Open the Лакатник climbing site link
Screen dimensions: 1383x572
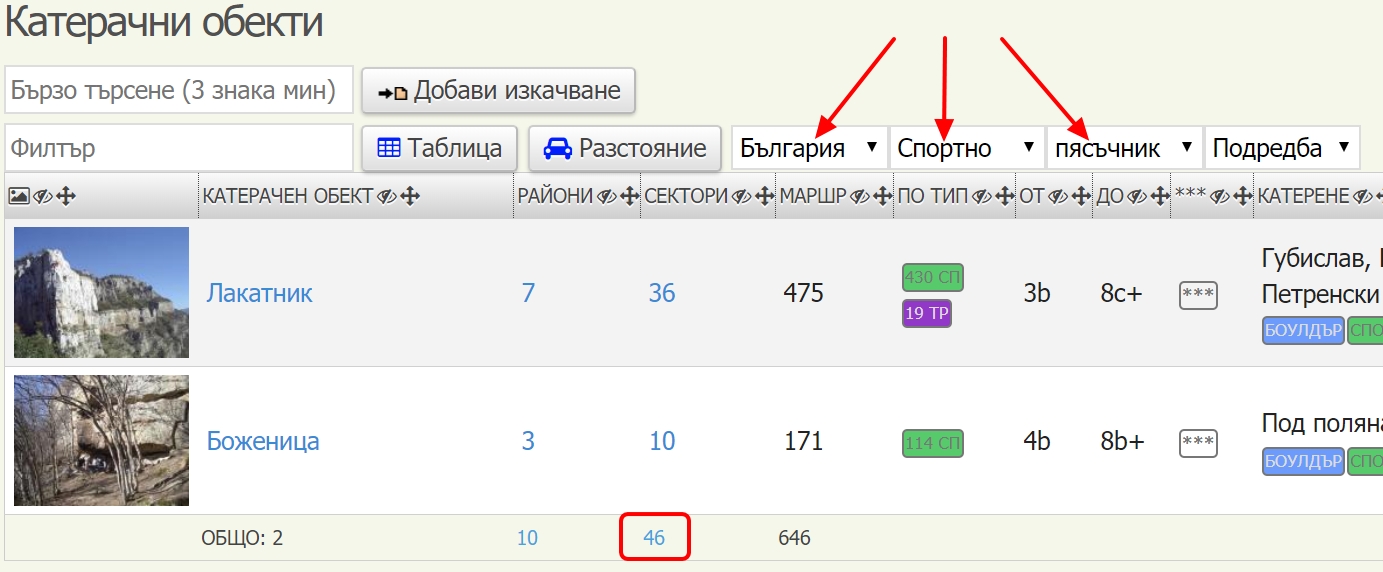259,293
